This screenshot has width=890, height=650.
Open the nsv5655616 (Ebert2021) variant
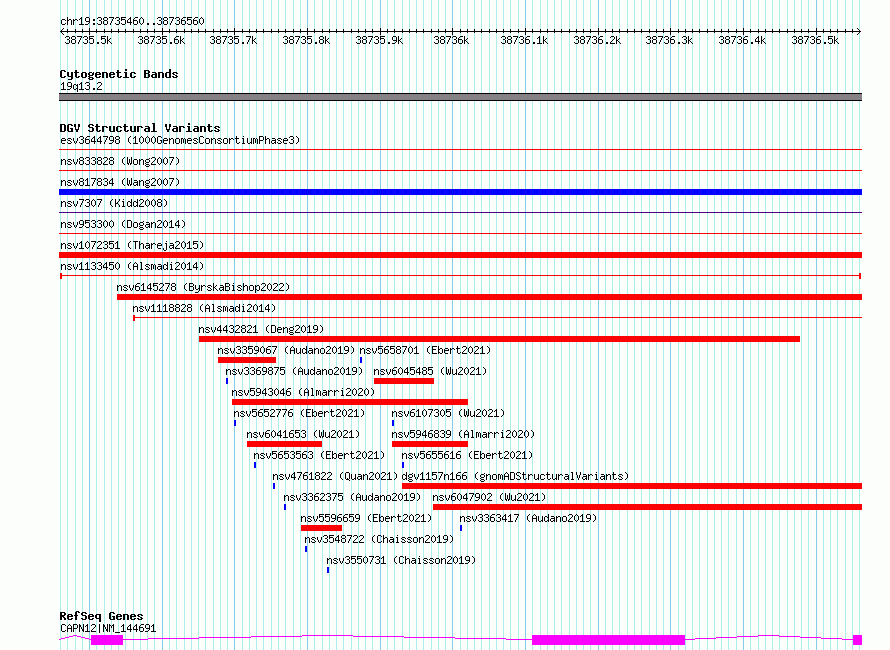[x=467, y=455]
